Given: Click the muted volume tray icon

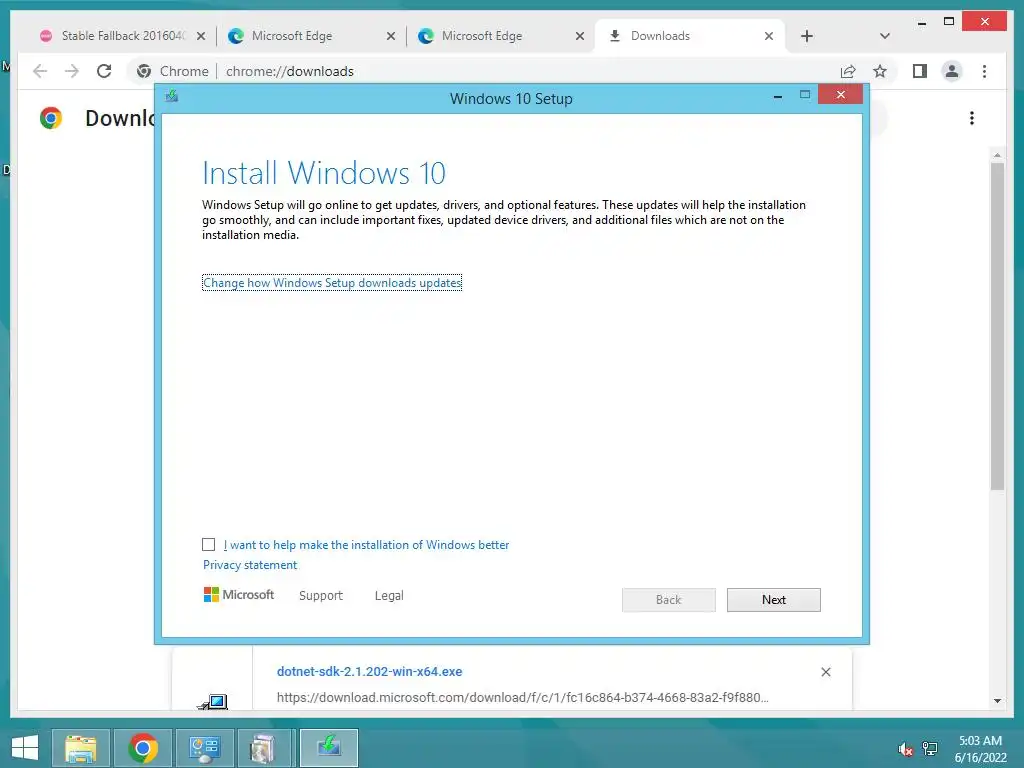Looking at the screenshot, I should tap(905, 749).
